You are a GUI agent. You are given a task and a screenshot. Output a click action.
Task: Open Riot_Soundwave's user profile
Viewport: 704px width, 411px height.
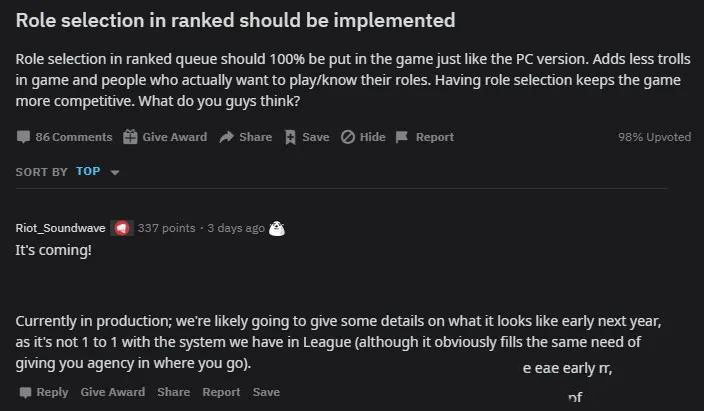click(59, 228)
